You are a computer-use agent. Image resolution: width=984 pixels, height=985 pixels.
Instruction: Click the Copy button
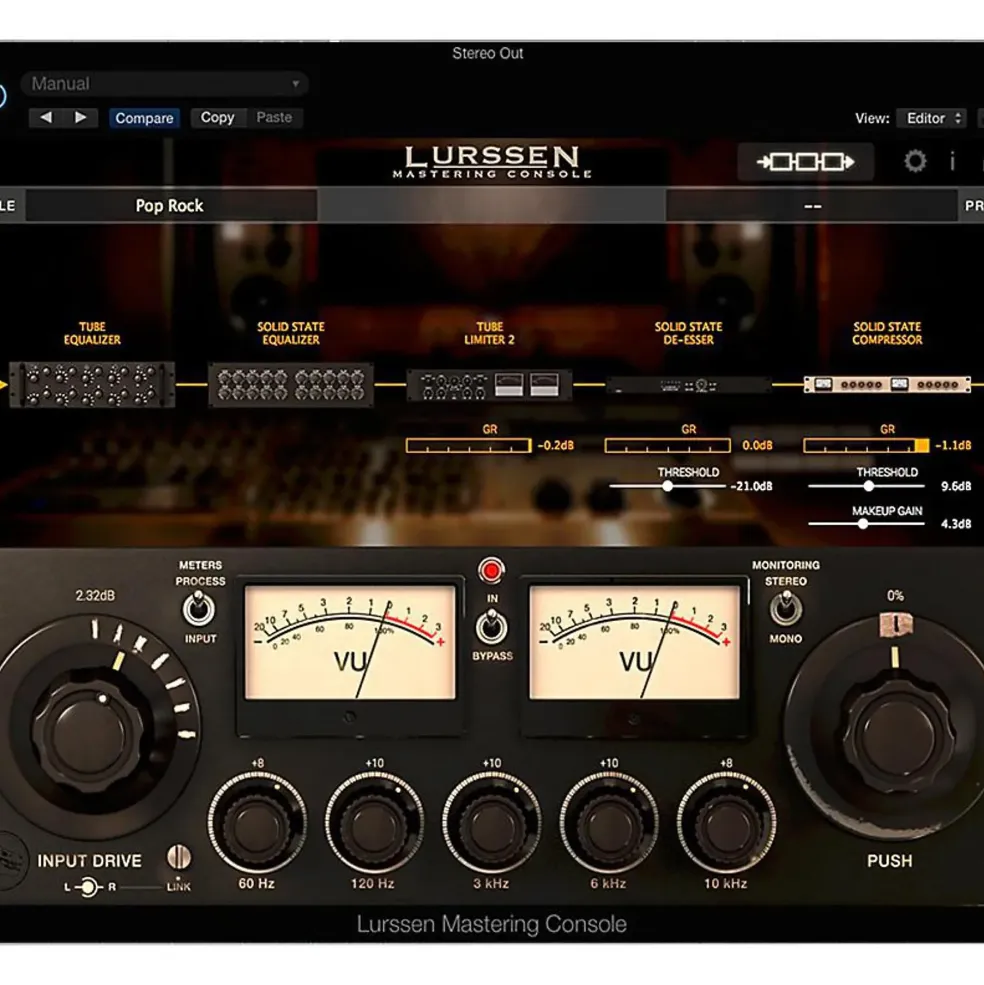(217, 117)
